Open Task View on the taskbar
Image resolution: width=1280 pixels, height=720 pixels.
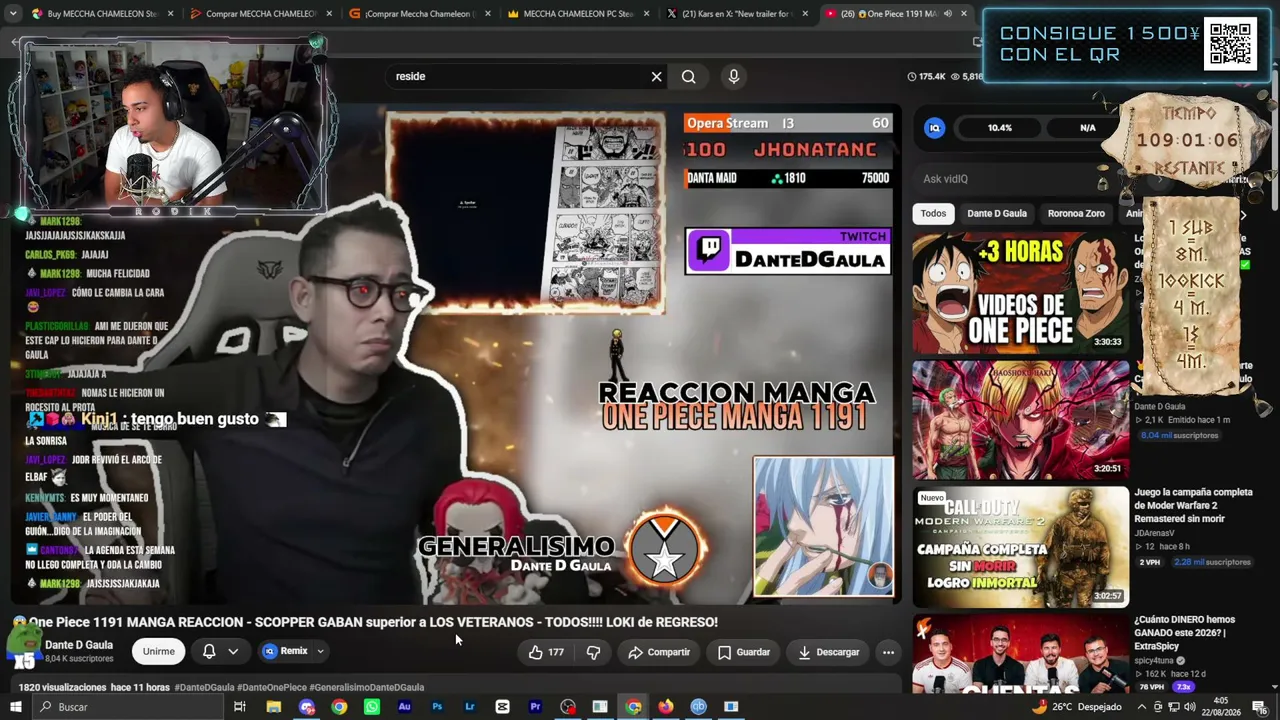point(240,707)
